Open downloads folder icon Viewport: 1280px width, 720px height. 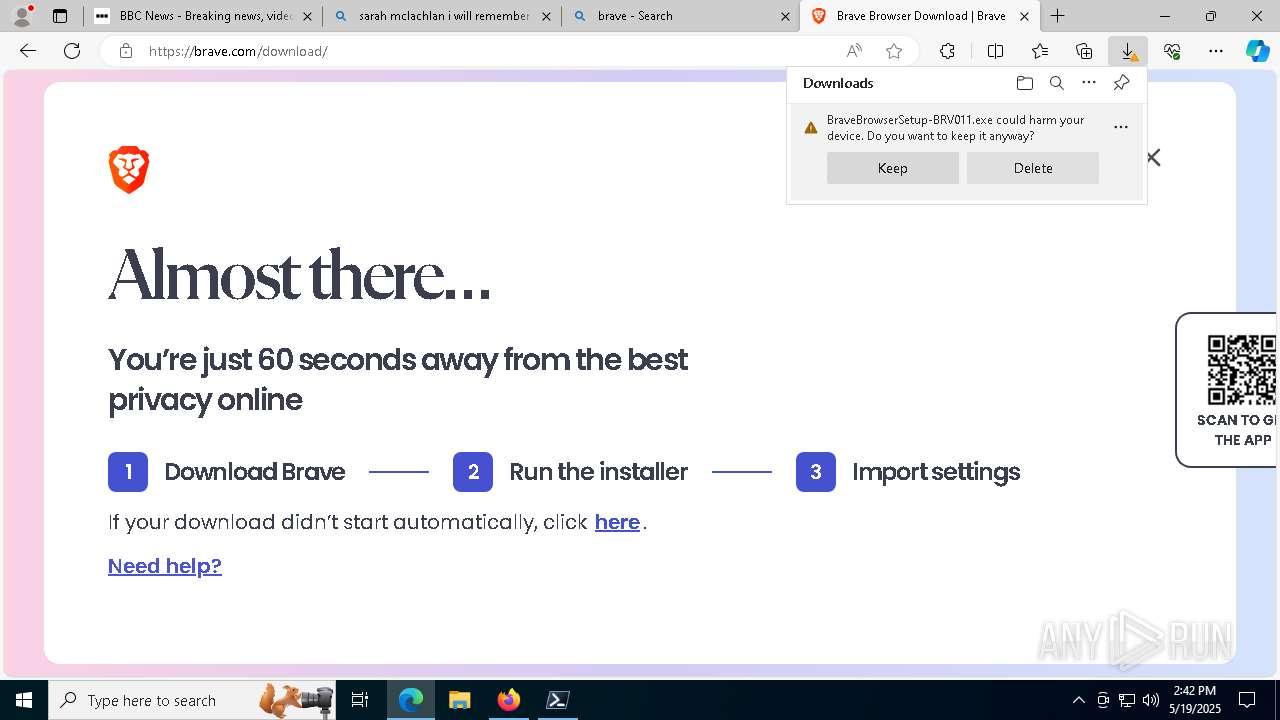coord(1024,83)
